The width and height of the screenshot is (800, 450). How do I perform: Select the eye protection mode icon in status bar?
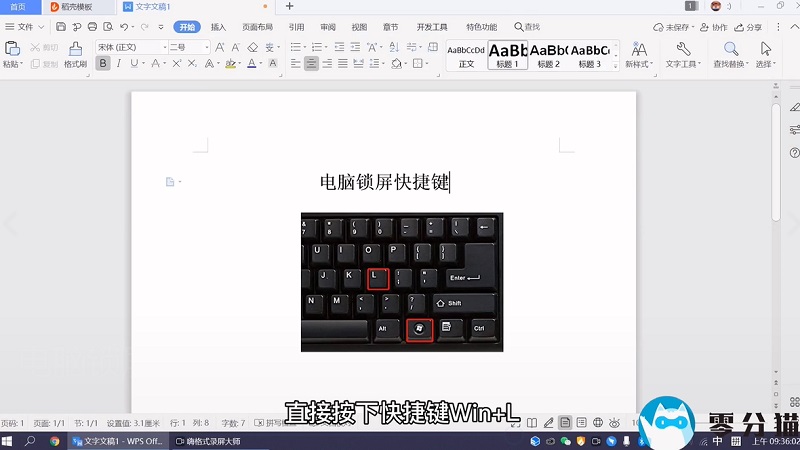tap(616, 423)
